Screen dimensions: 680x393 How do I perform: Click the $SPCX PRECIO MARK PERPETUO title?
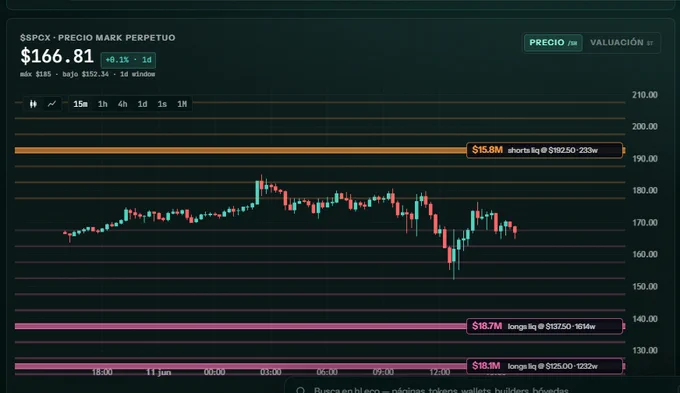coord(98,38)
